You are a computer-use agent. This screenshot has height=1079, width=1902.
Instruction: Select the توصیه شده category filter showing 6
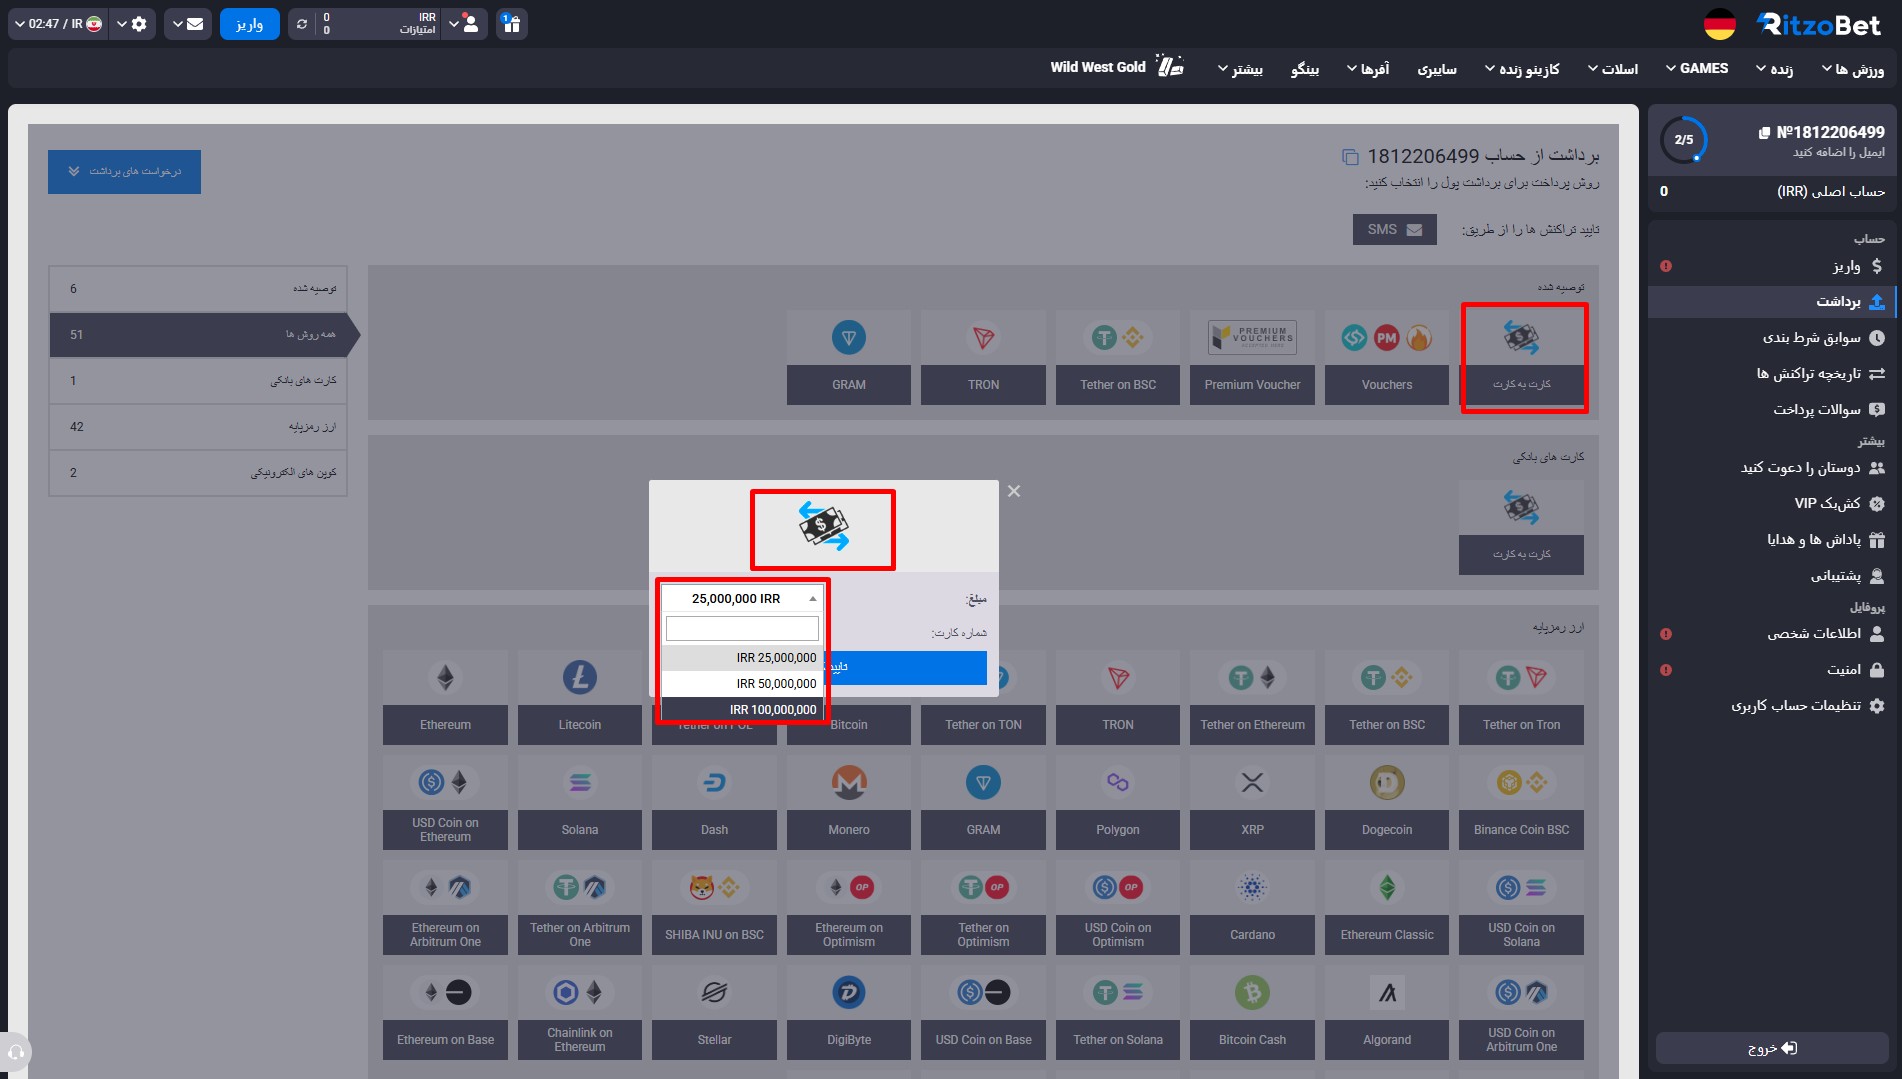point(198,289)
